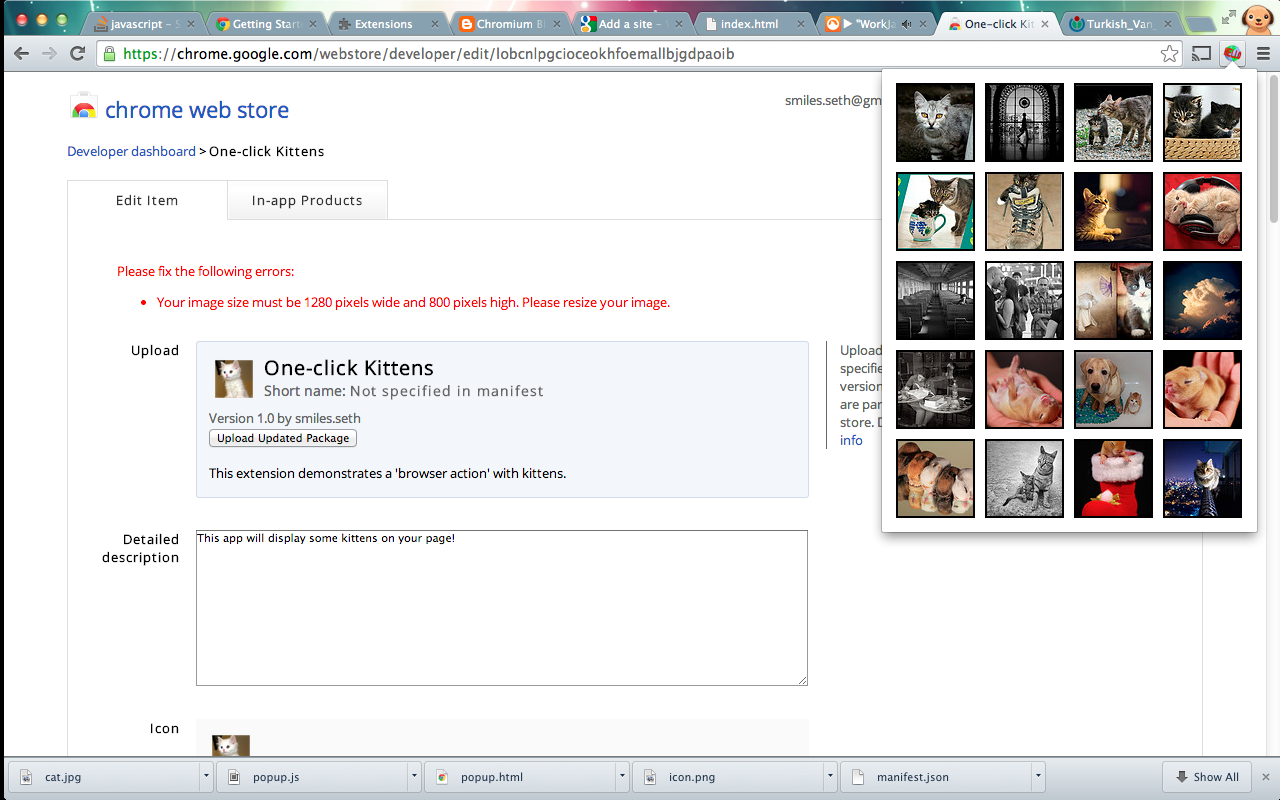1280x800 pixels.
Task: Open the dropdown on the popup.html download
Action: click(x=622, y=777)
